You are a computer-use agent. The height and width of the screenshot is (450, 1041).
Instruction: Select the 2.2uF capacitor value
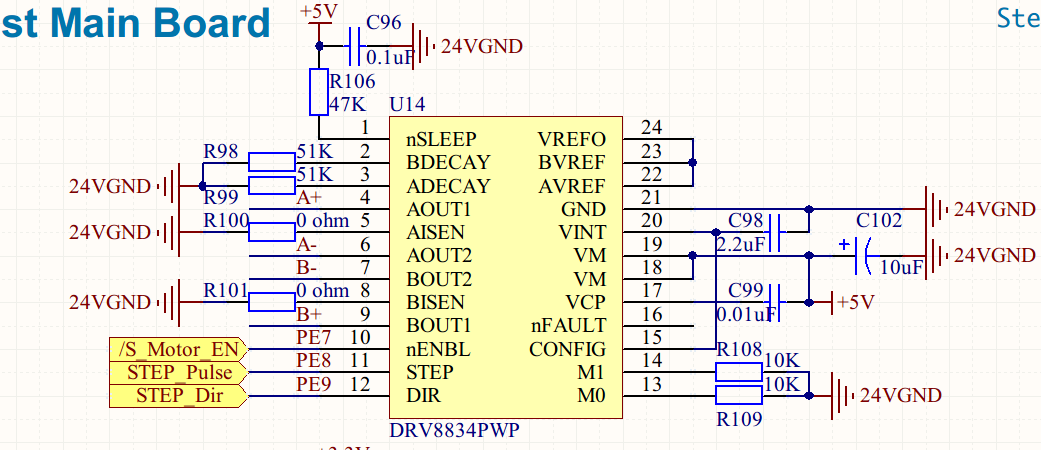click(x=740, y=244)
